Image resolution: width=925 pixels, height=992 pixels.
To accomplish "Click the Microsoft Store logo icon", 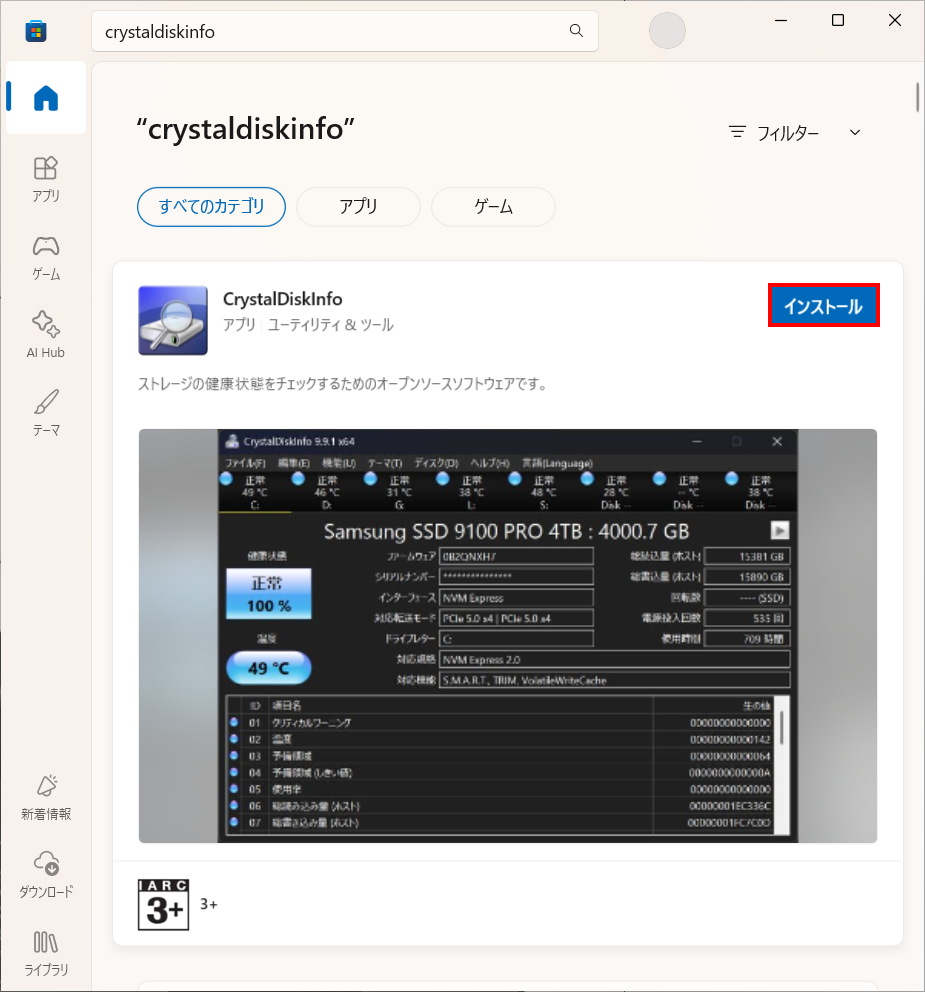I will pyautogui.click(x=36, y=31).
